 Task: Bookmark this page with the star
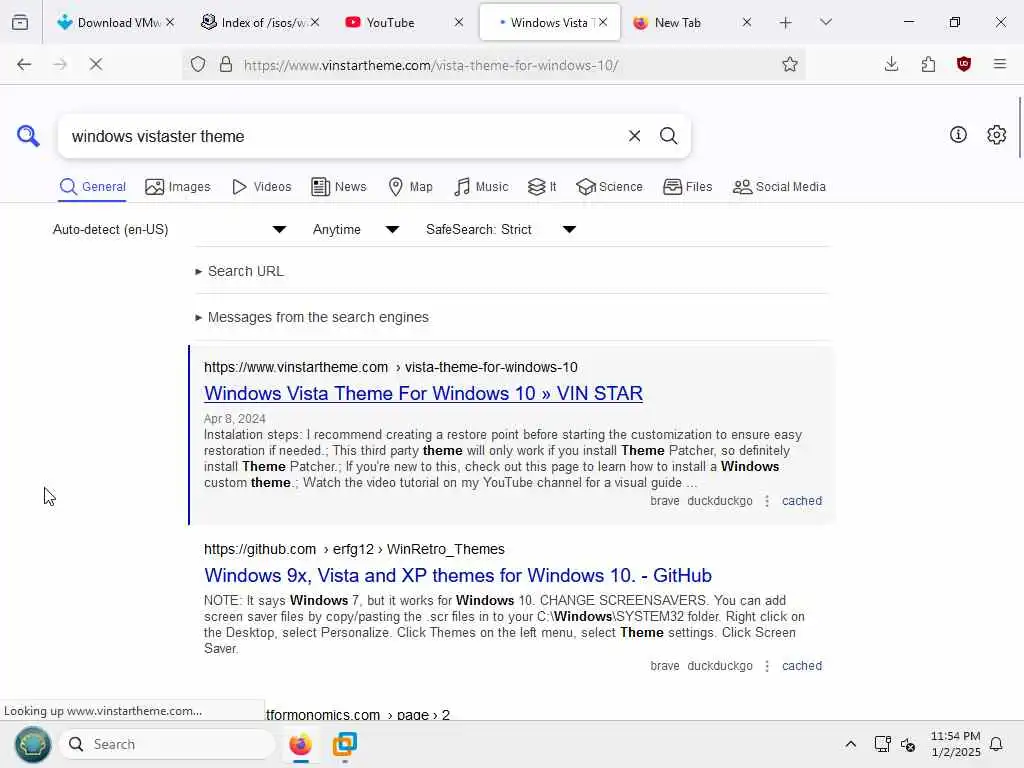(790, 64)
